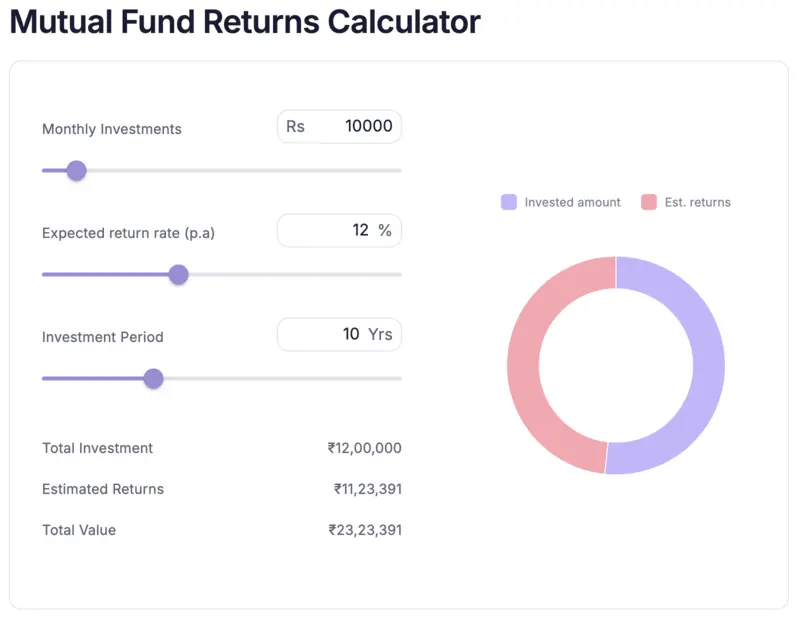Click the Expected return rate slider handle

click(178, 275)
